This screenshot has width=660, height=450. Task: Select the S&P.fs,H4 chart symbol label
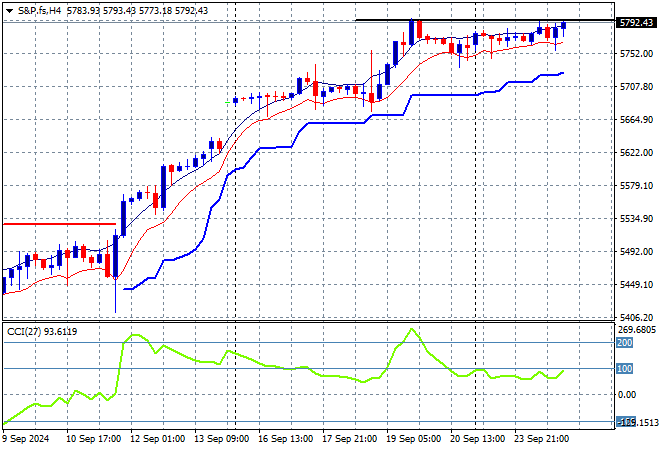(38, 9)
